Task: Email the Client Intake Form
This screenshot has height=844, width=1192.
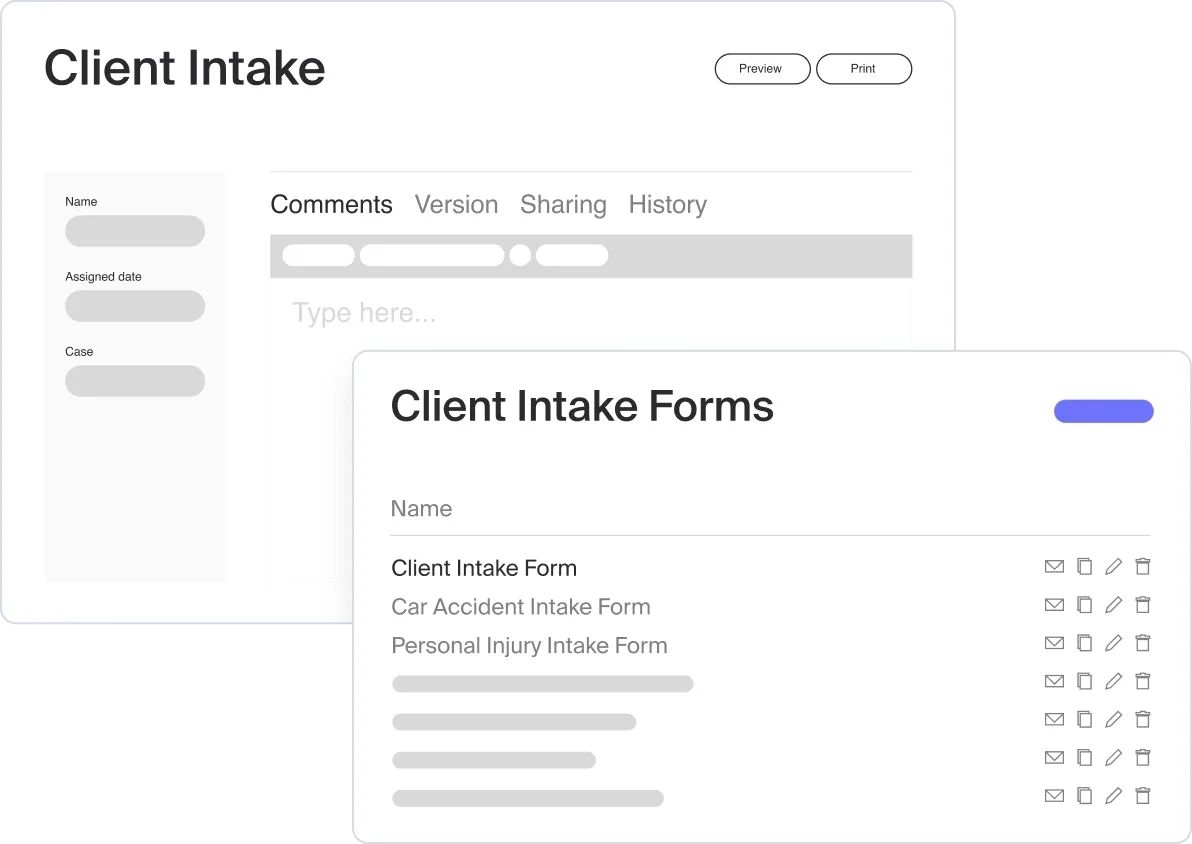Action: 1054,567
